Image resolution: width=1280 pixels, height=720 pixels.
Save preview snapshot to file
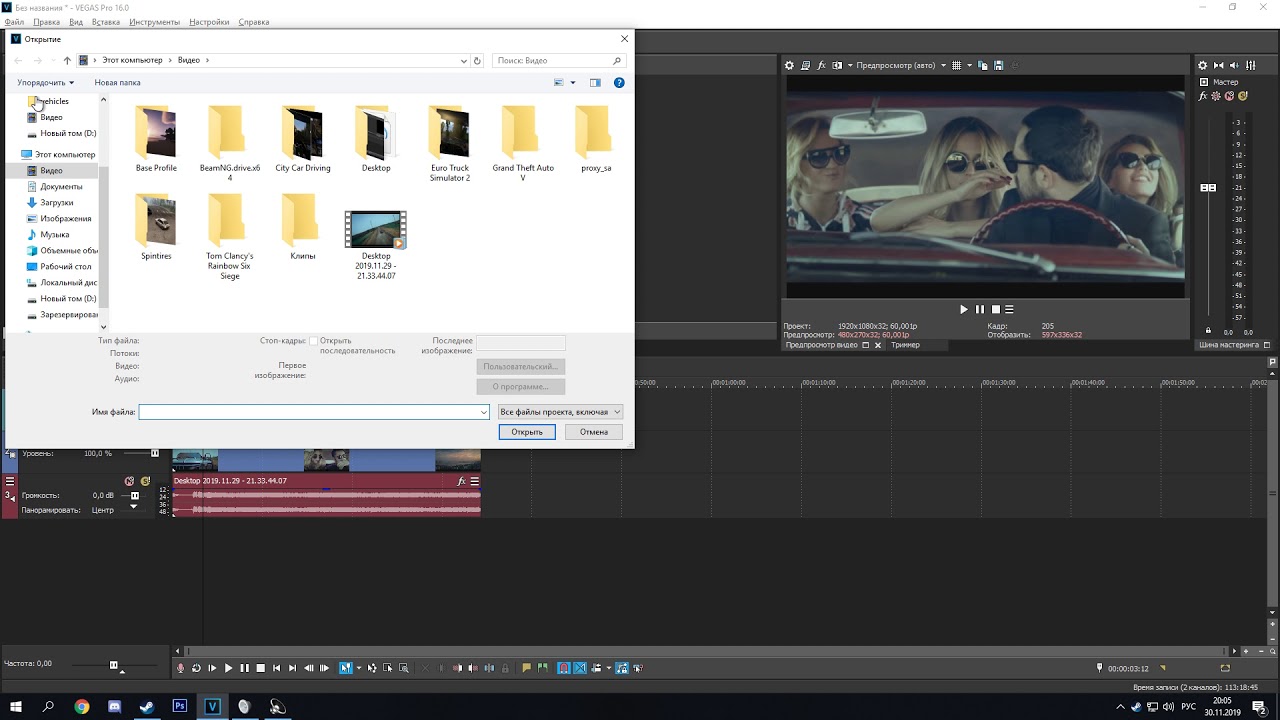pos(998,65)
